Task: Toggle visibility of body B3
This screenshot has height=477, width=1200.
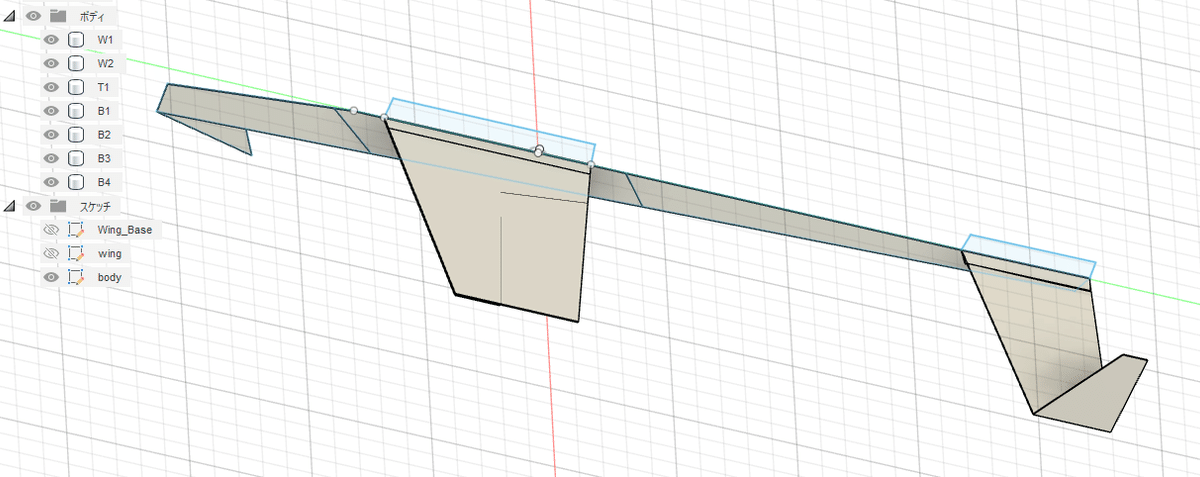Action: pos(52,158)
